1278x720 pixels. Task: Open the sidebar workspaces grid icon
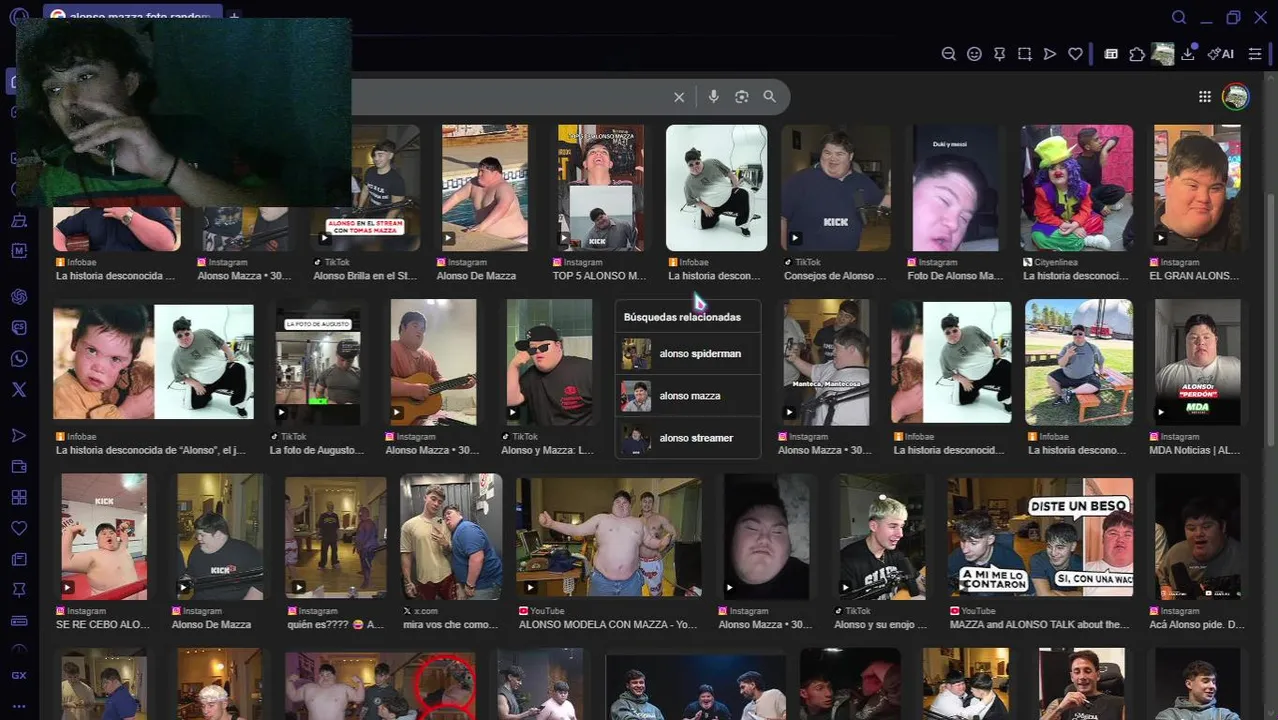click(x=18, y=497)
